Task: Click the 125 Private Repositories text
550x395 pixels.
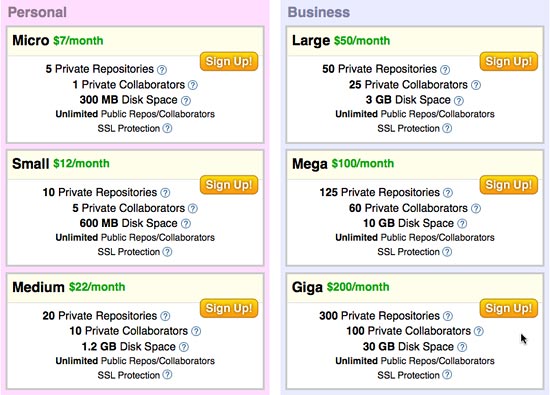Action: point(380,193)
